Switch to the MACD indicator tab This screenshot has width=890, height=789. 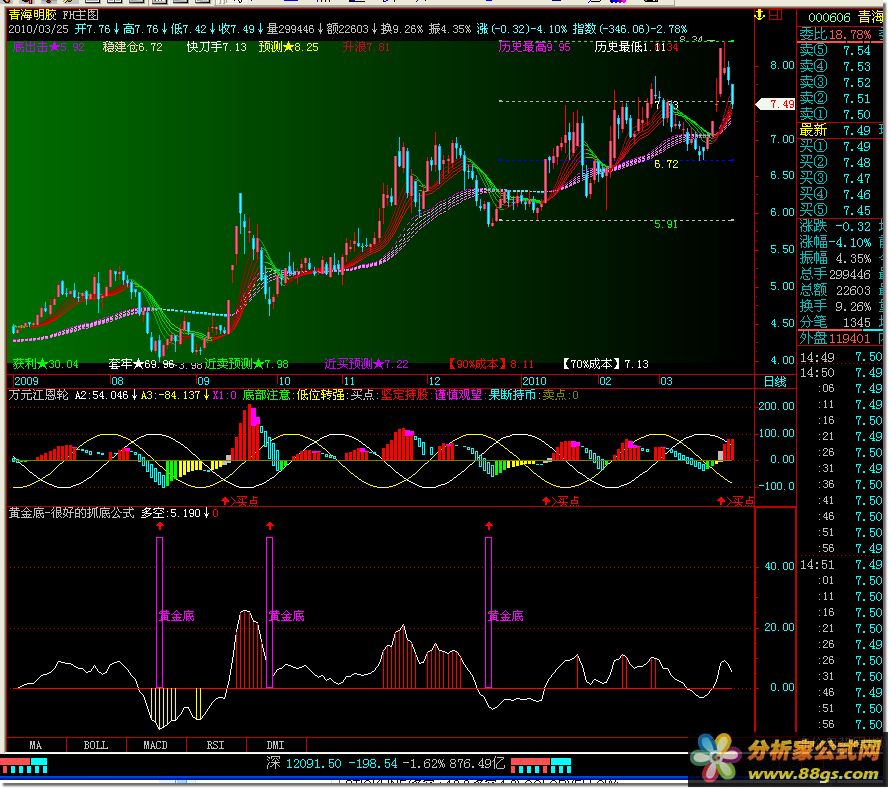155,745
